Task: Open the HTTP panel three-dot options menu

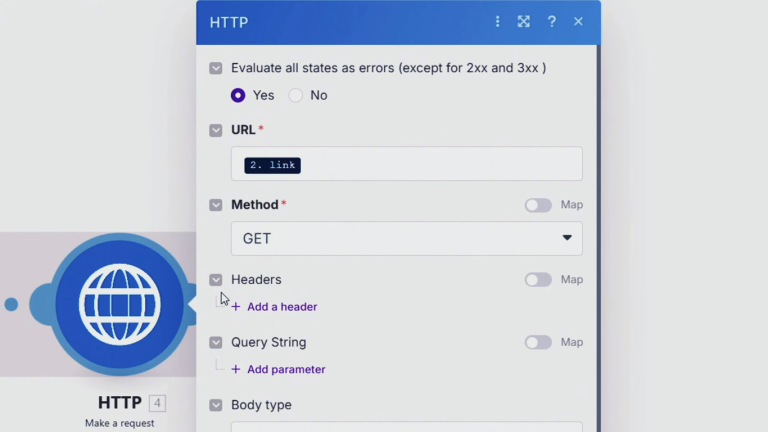Action: [498, 22]
